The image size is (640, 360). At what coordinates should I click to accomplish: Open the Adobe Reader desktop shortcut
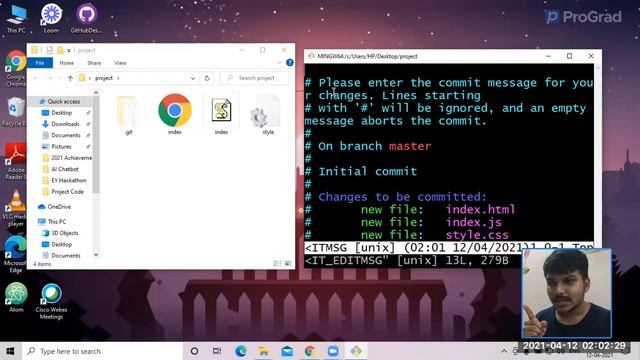[x=16, y=162]
